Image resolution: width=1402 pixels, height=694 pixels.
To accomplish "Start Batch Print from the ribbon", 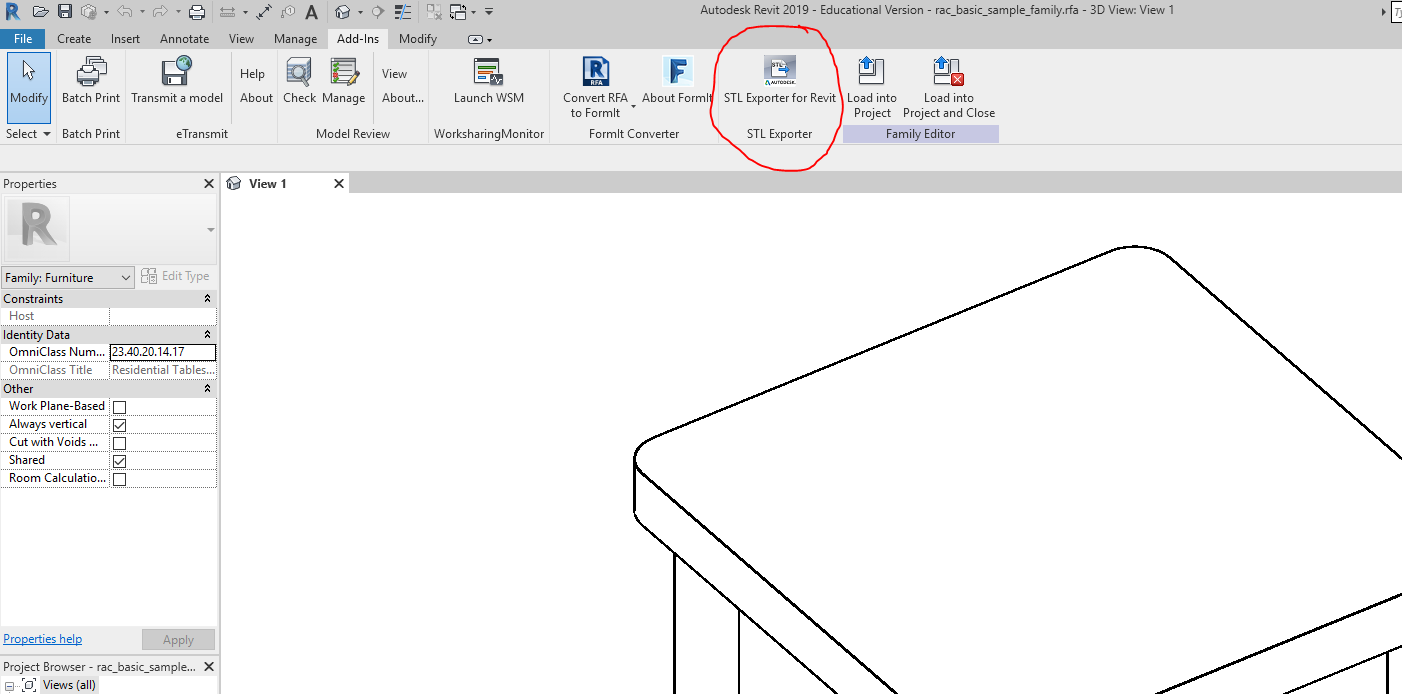I will click(x=90, y=80).
